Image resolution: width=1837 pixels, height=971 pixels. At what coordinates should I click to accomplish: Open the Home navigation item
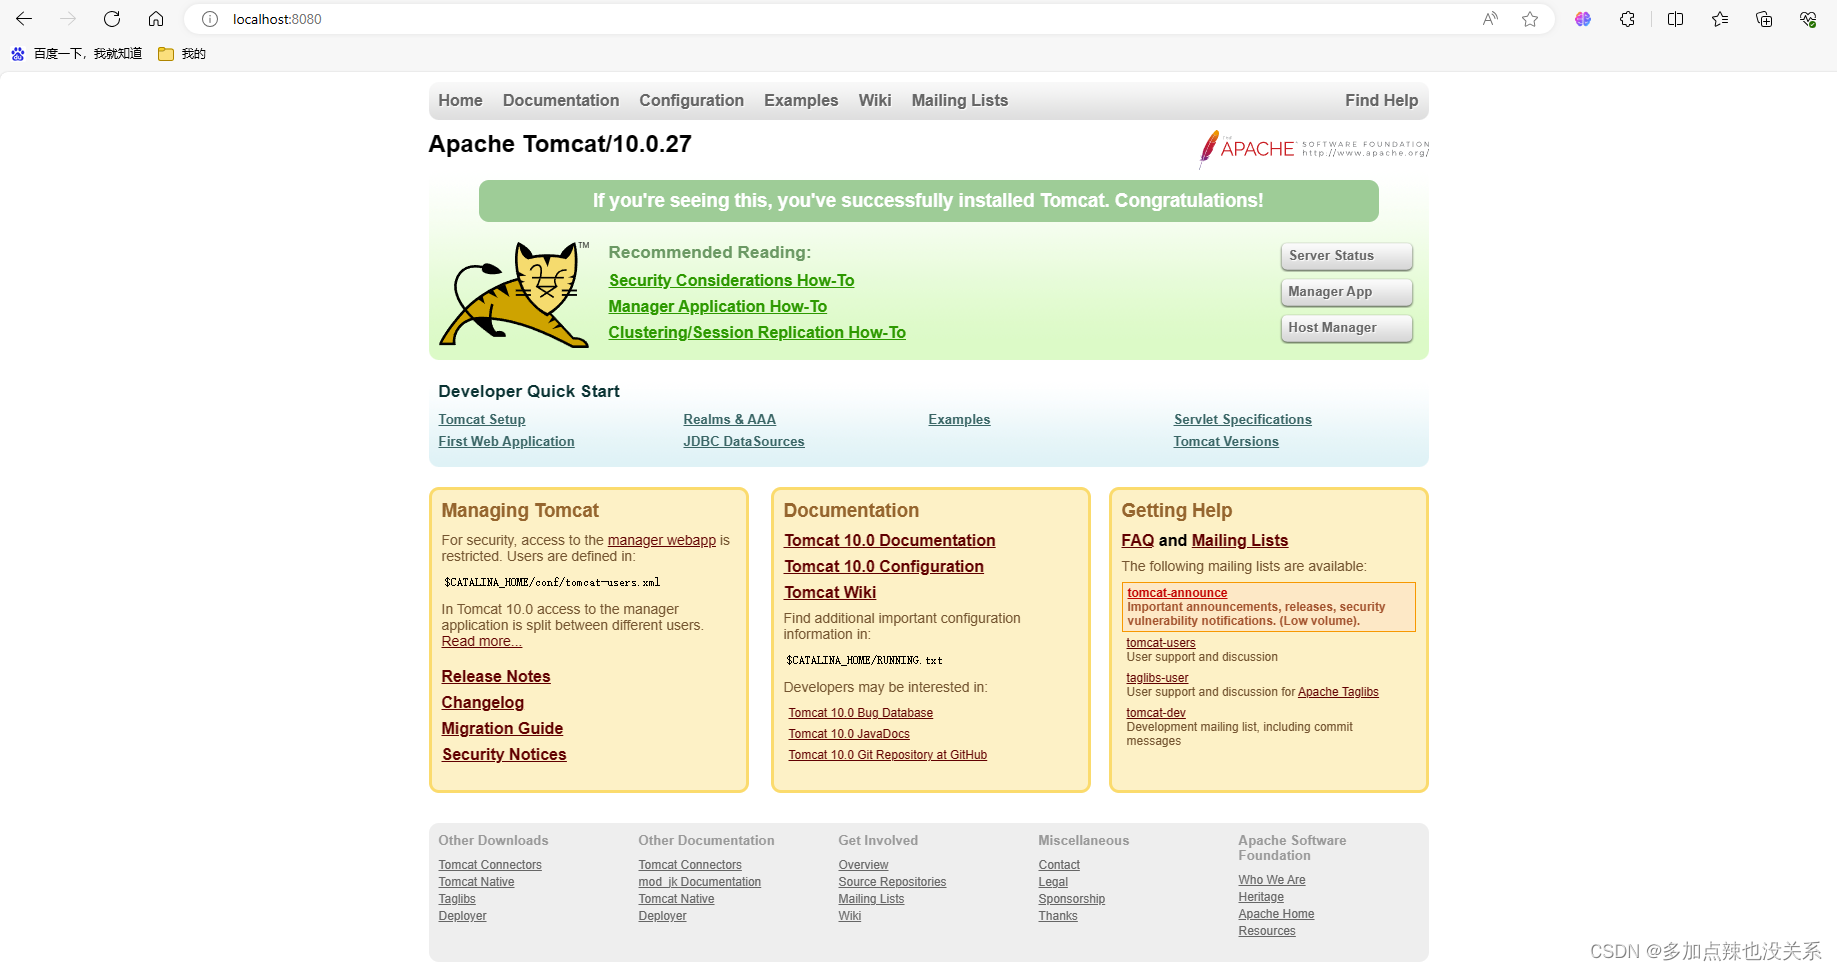460,100
